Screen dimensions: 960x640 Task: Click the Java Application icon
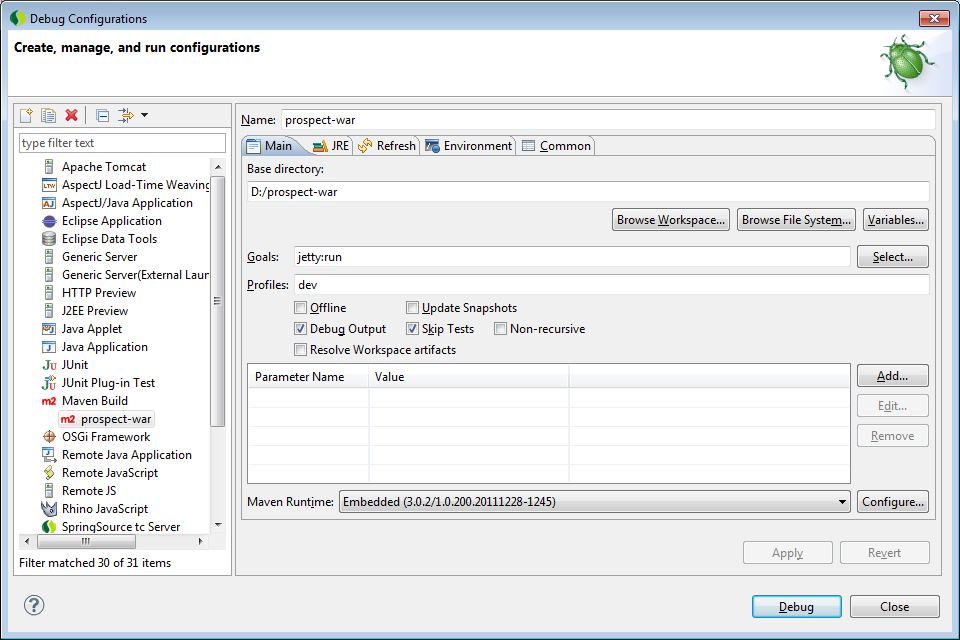49,347
